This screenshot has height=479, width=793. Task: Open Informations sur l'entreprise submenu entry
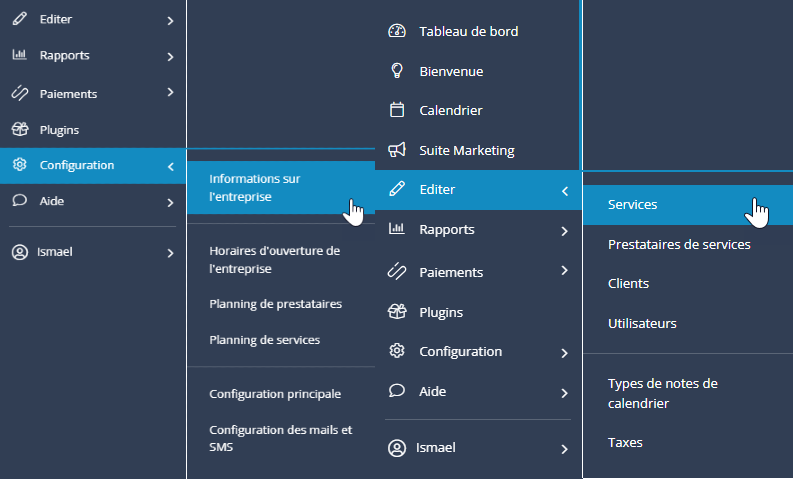tap(281, 188)
